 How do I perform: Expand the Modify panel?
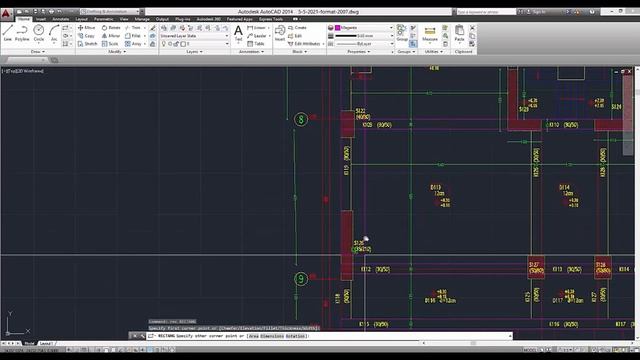click(x=117, y=52)
